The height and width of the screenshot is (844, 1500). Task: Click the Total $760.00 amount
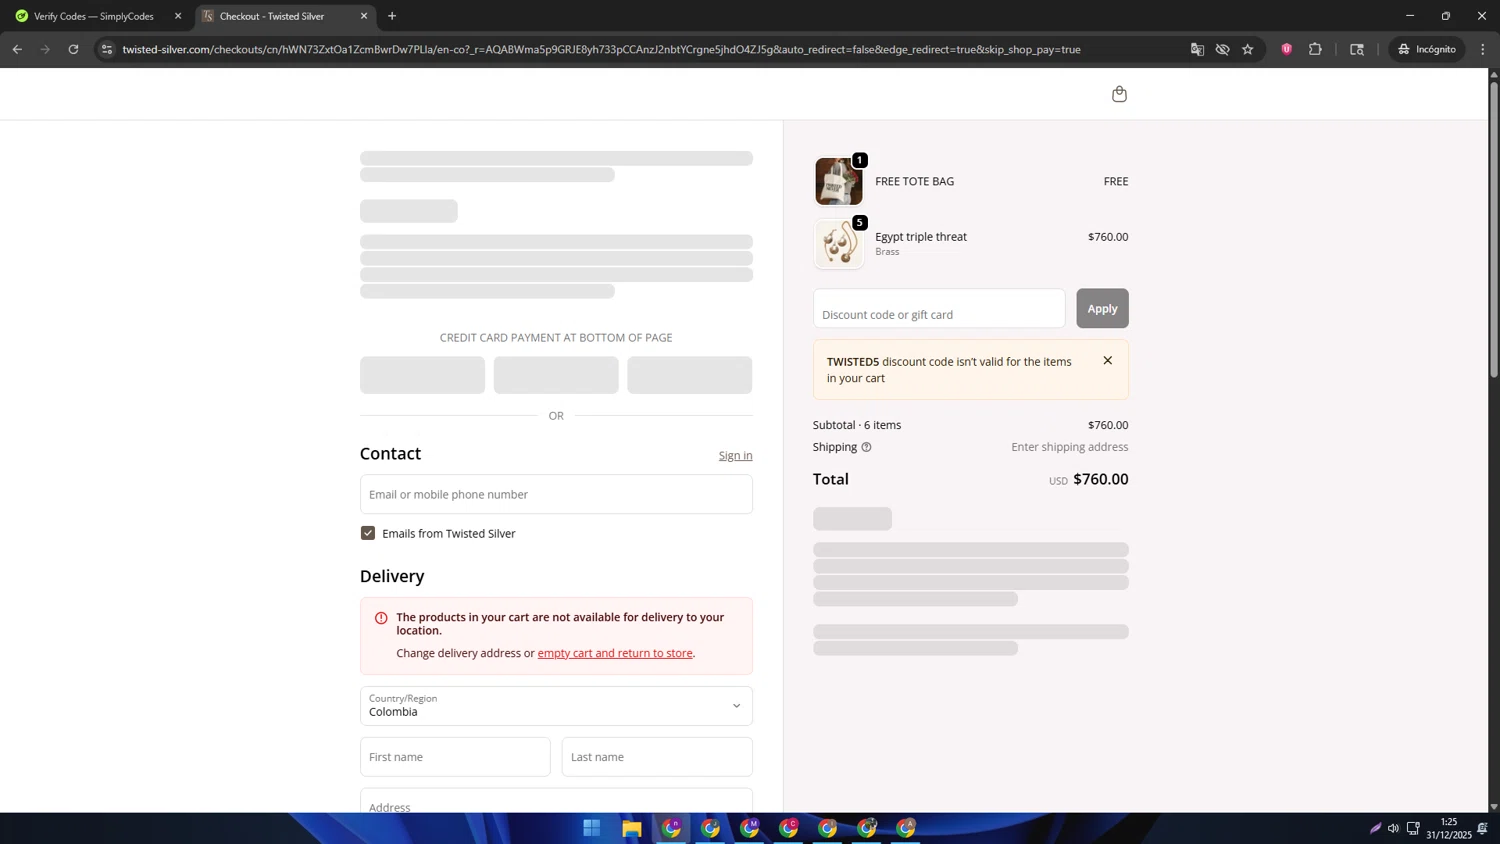(x=1100, y=479)
